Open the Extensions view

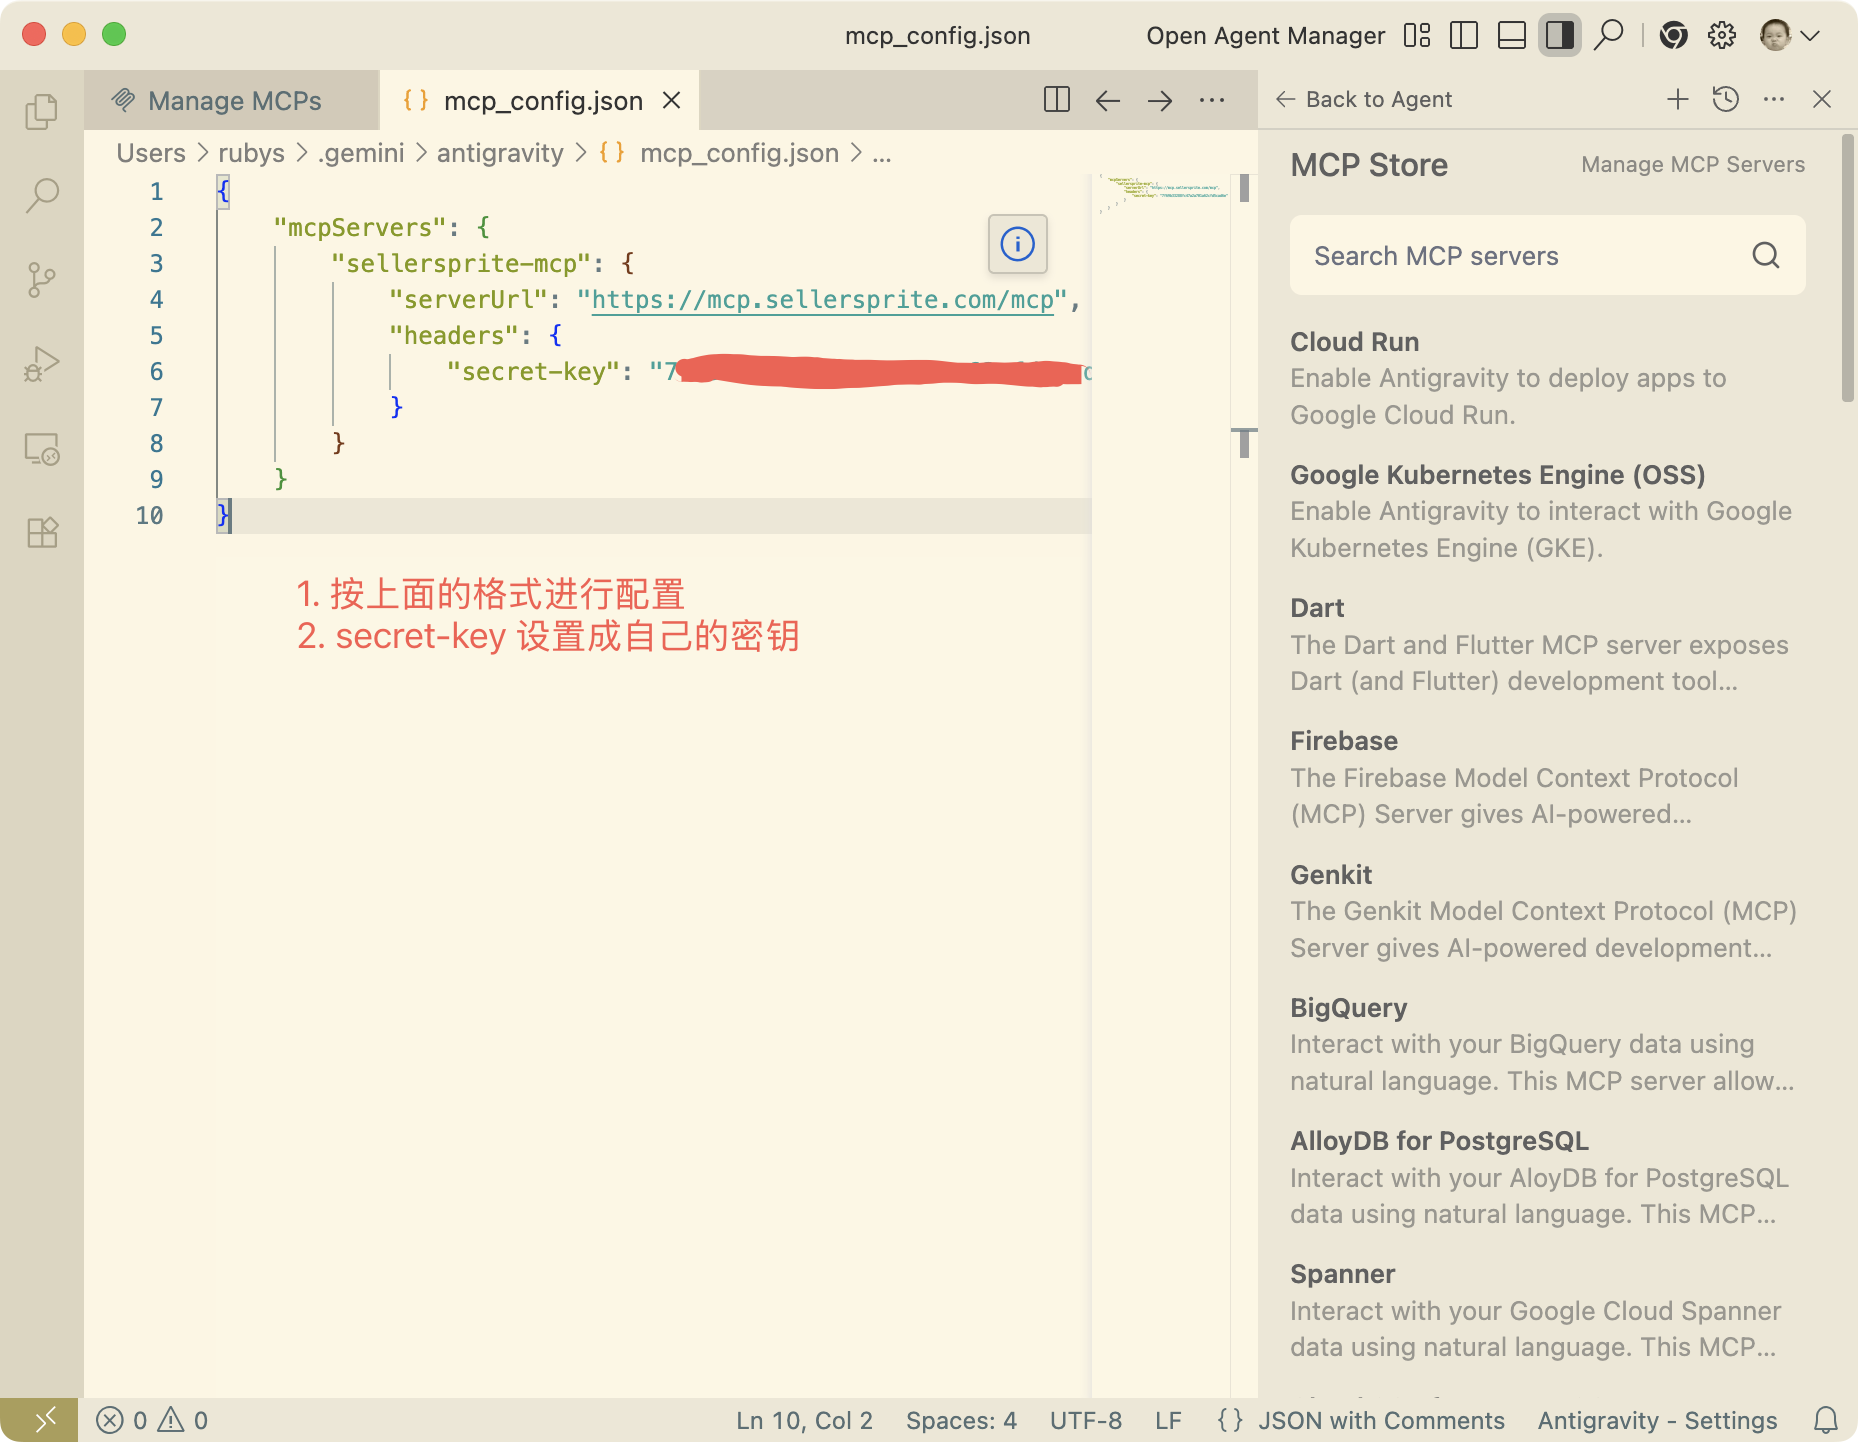(41, 533)
